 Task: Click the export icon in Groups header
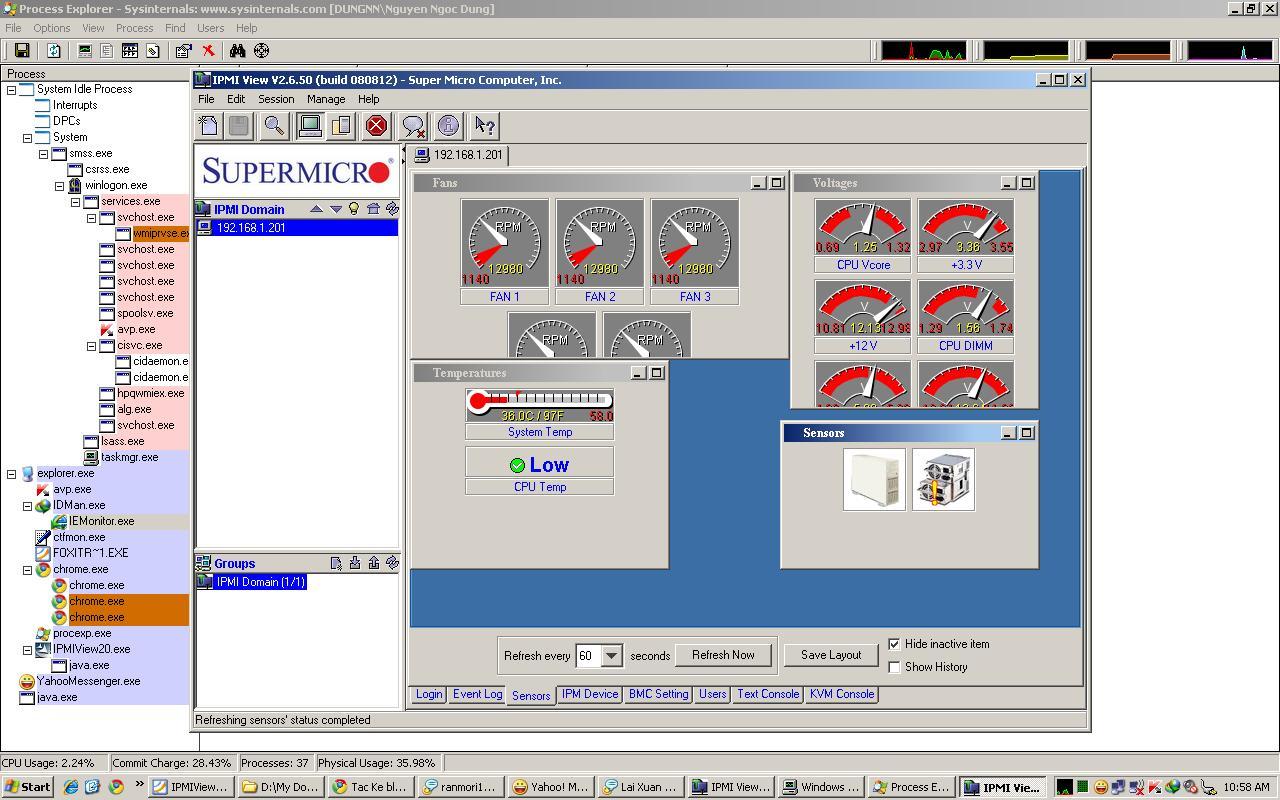coord(374,563)
